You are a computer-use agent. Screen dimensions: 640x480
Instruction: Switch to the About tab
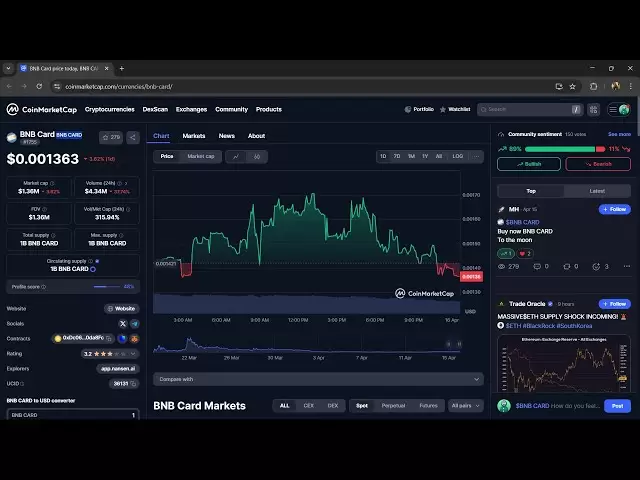tap(256, 136)
